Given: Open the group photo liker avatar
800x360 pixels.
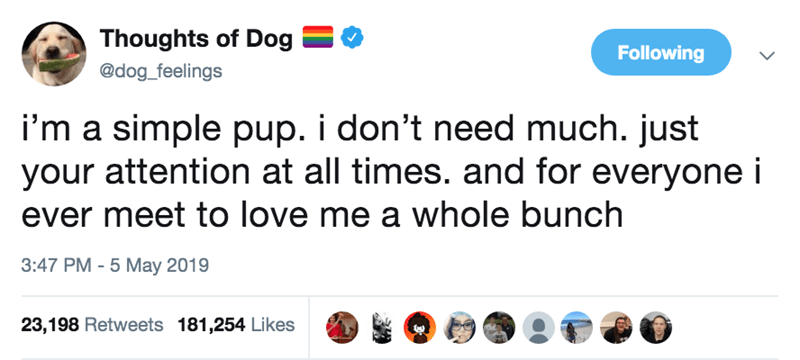Looking at the screenshot, I should (498, 327).
